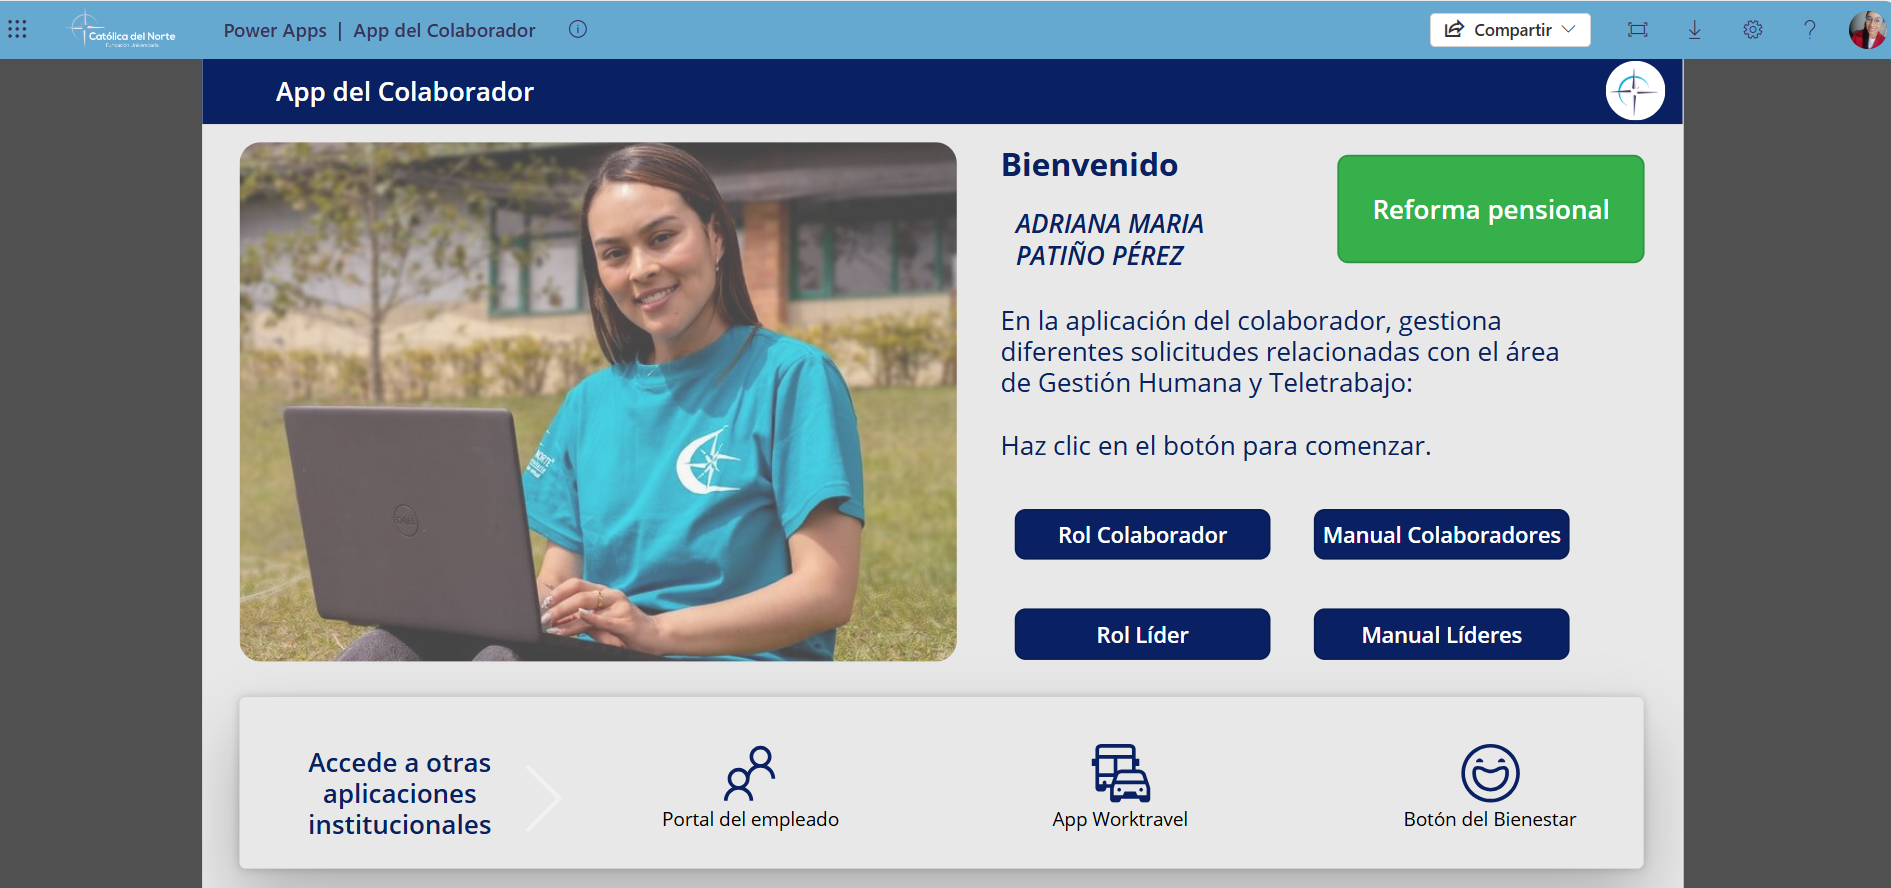
Task: Click App del Colaborador in top bar
Action: point(444,30)
